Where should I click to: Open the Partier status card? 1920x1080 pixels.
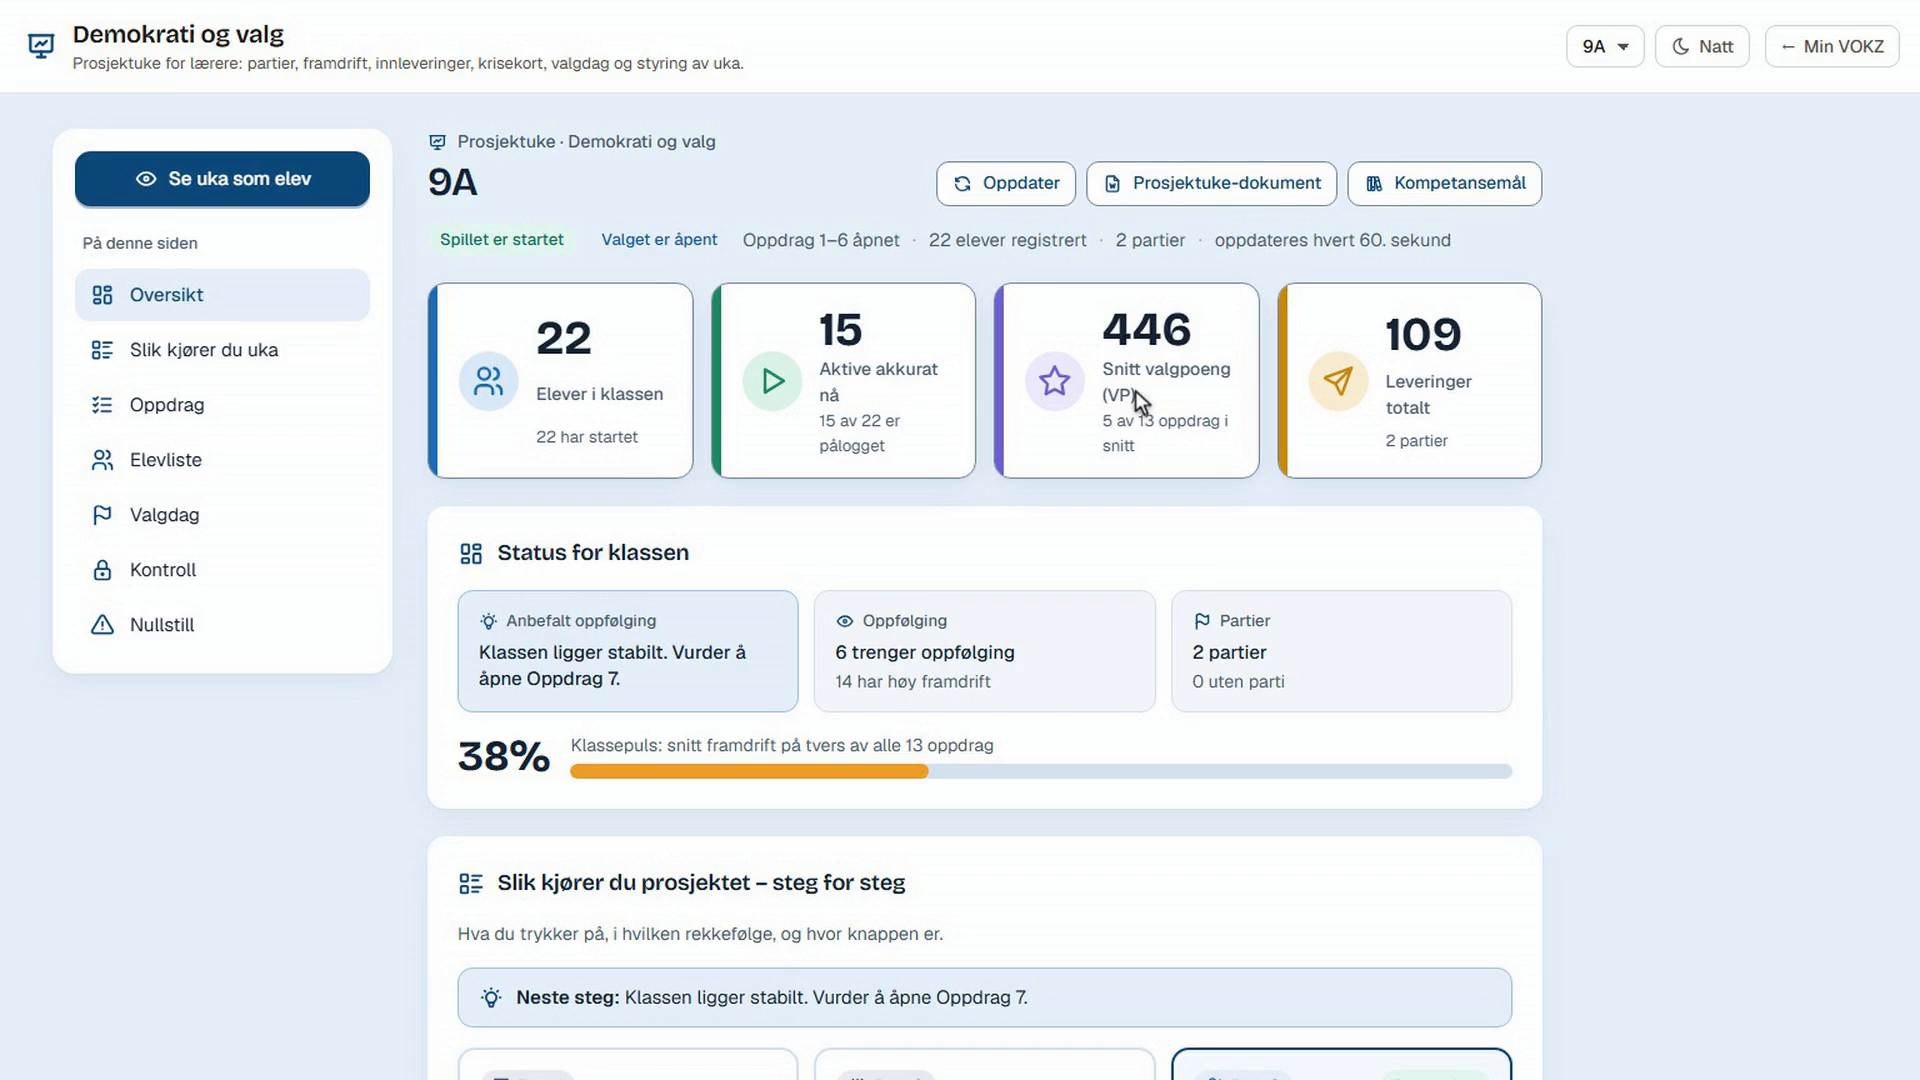1341,651
